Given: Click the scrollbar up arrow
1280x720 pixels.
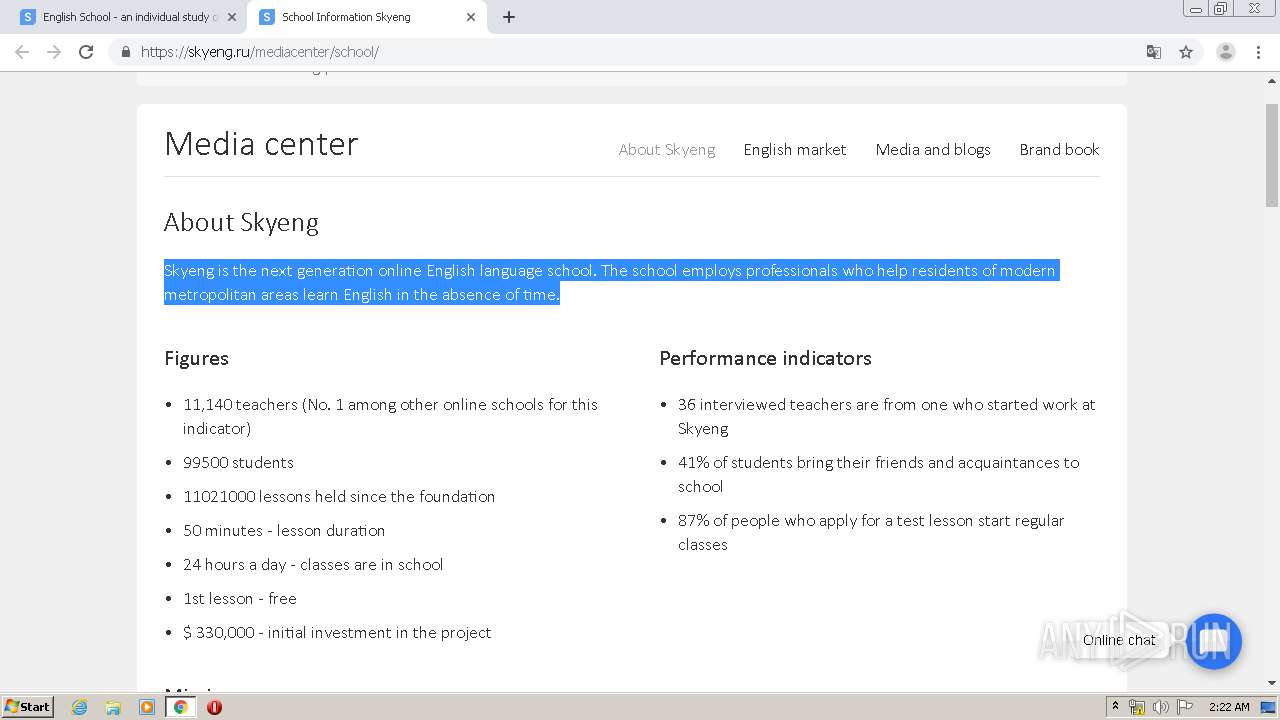Looking at the screenshot, I should (1272, 79).
